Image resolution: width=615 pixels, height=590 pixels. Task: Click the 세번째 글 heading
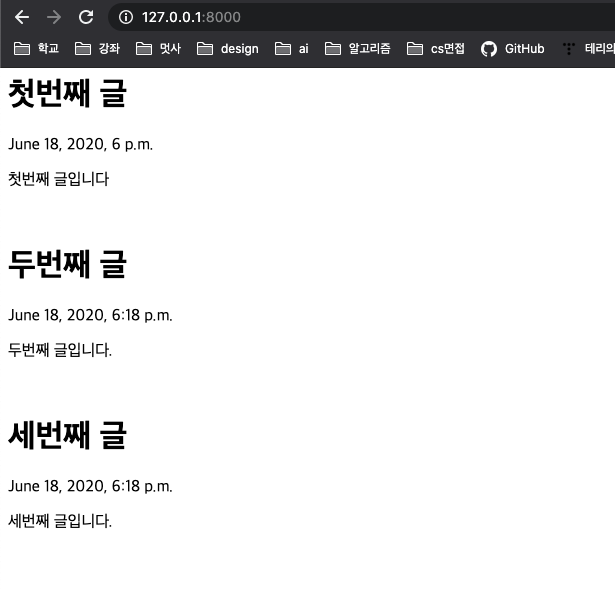[67, 435]
